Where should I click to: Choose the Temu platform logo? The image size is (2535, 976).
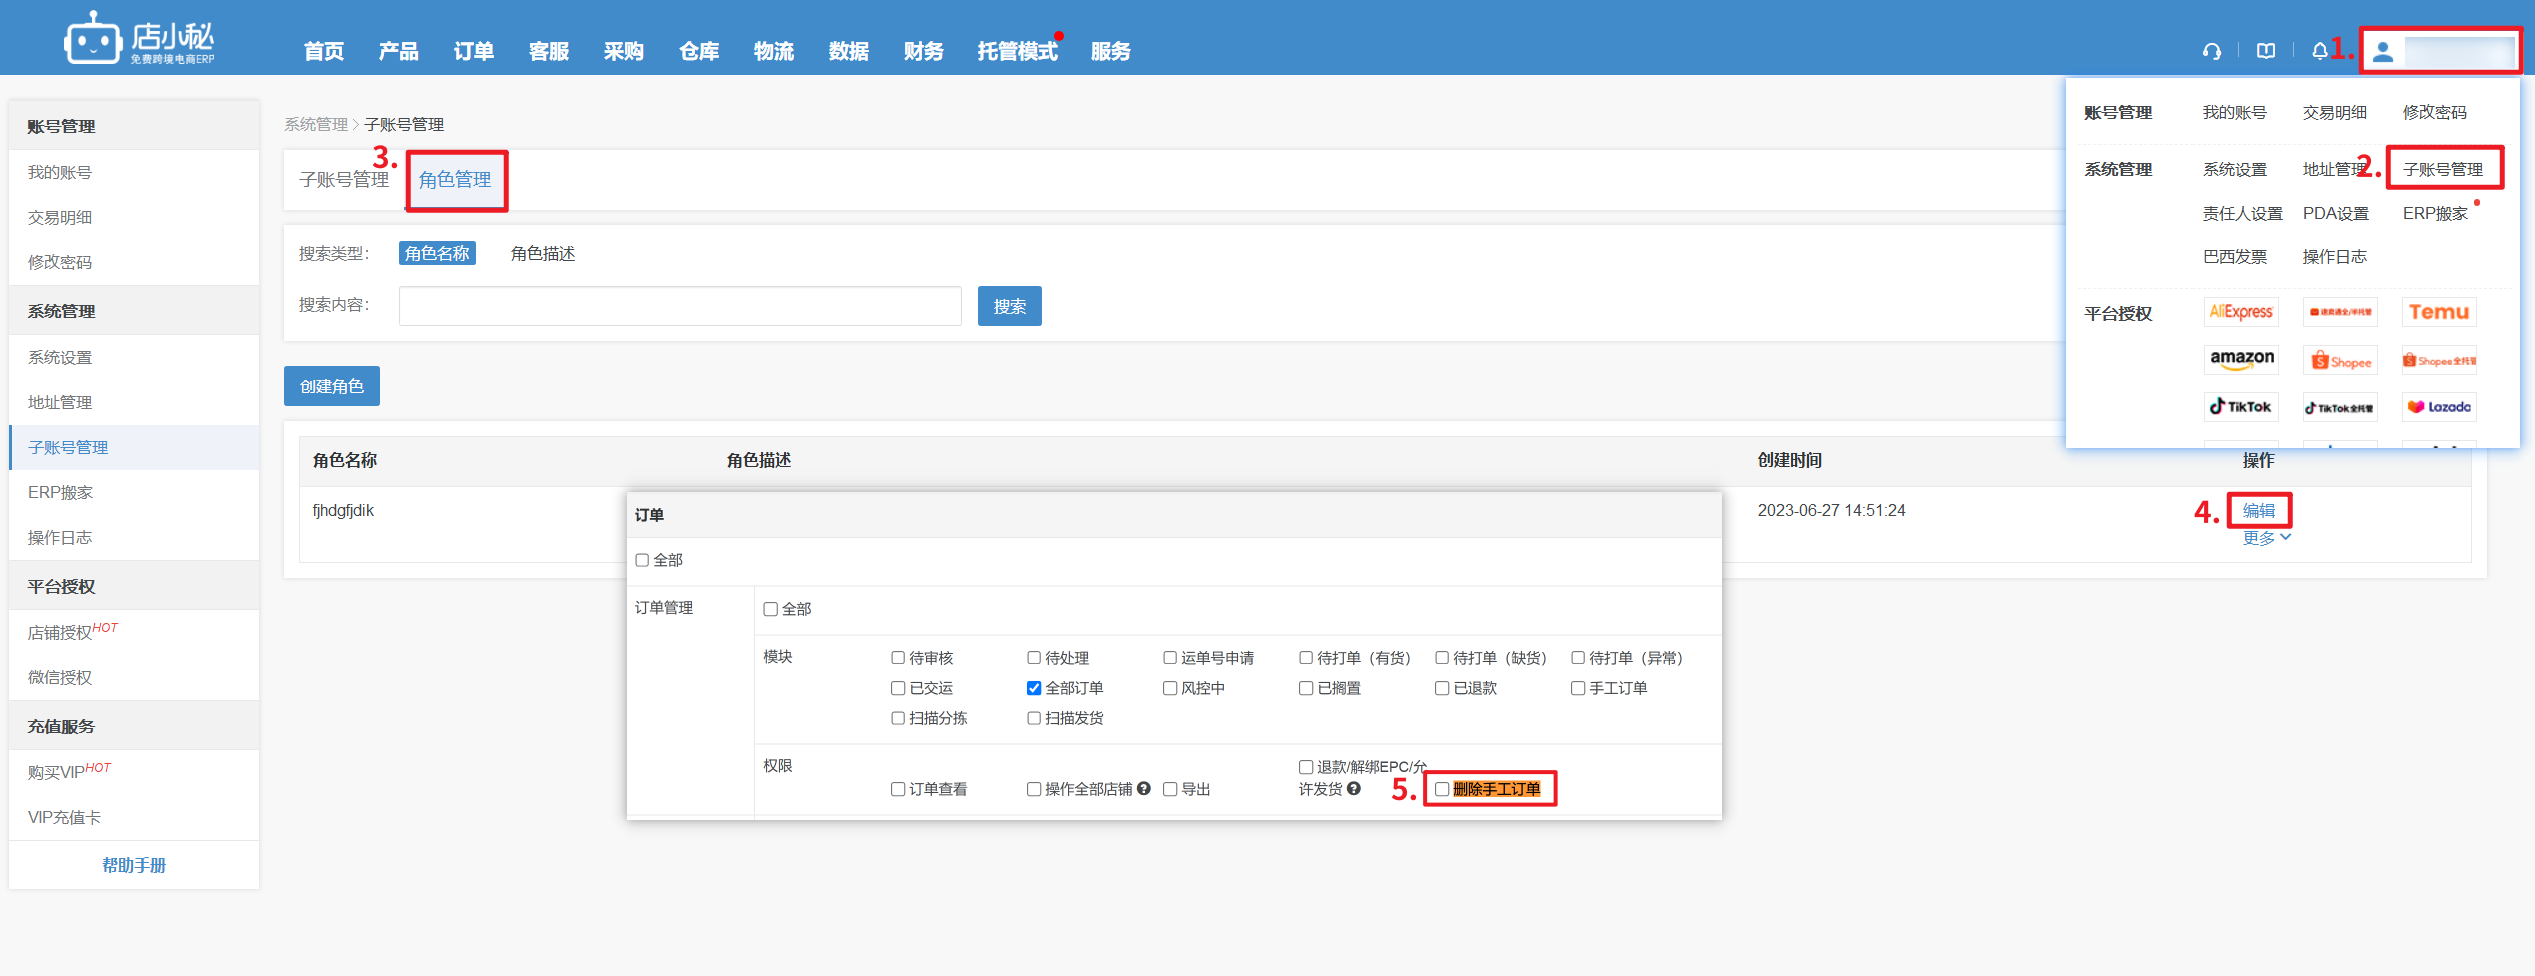pos(2438,312)
